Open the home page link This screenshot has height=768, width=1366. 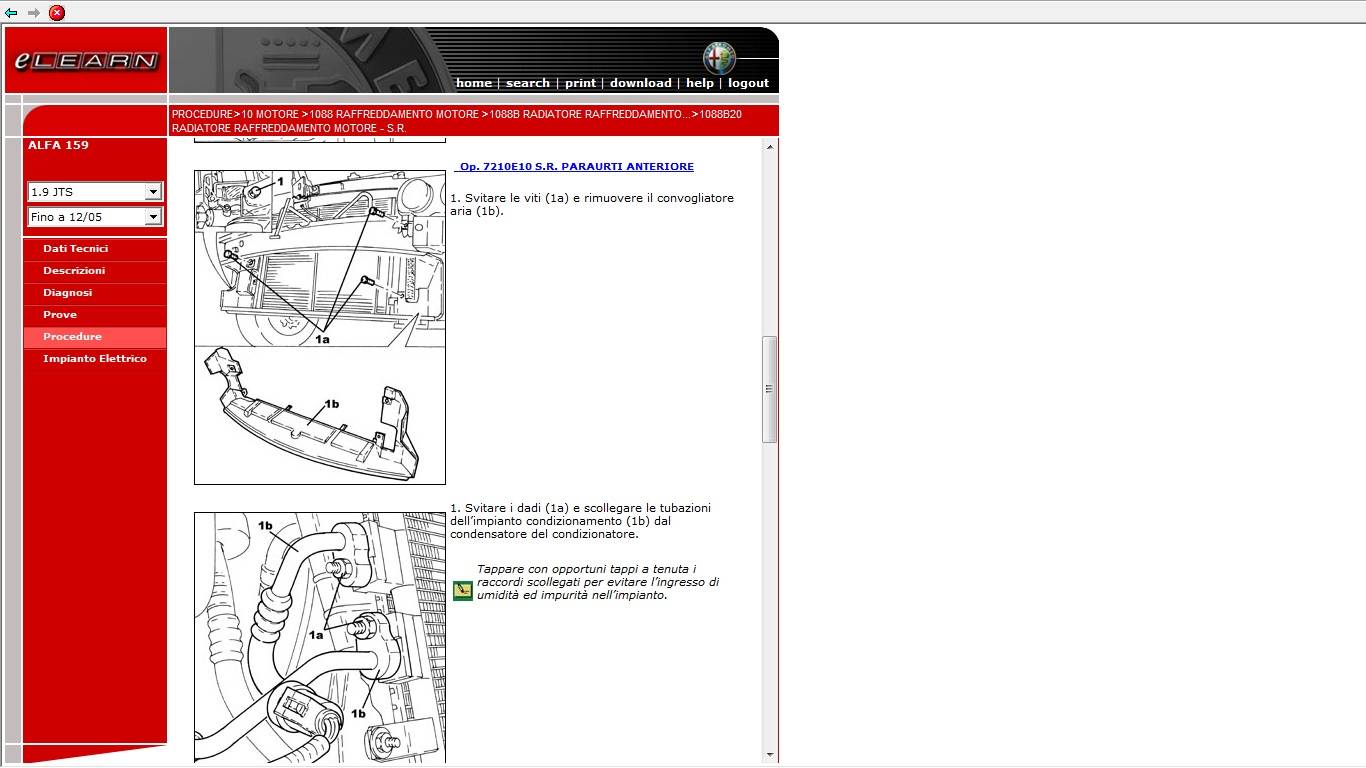coord(473,83)
